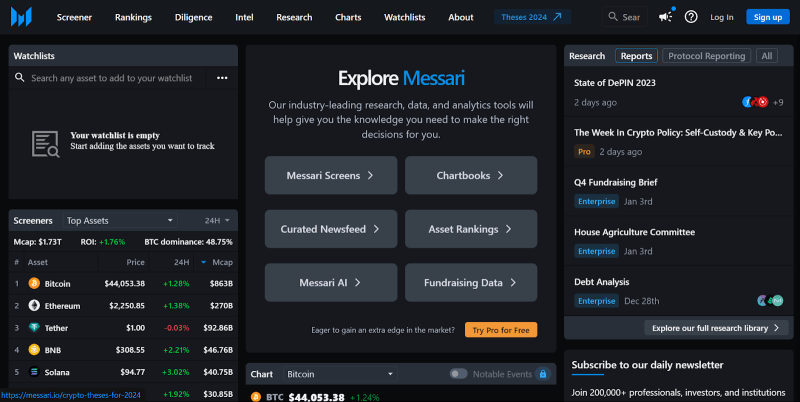Viewport: 800px width, 402px height.
Task: Click the header search field
Action: (x=625, y=17)
